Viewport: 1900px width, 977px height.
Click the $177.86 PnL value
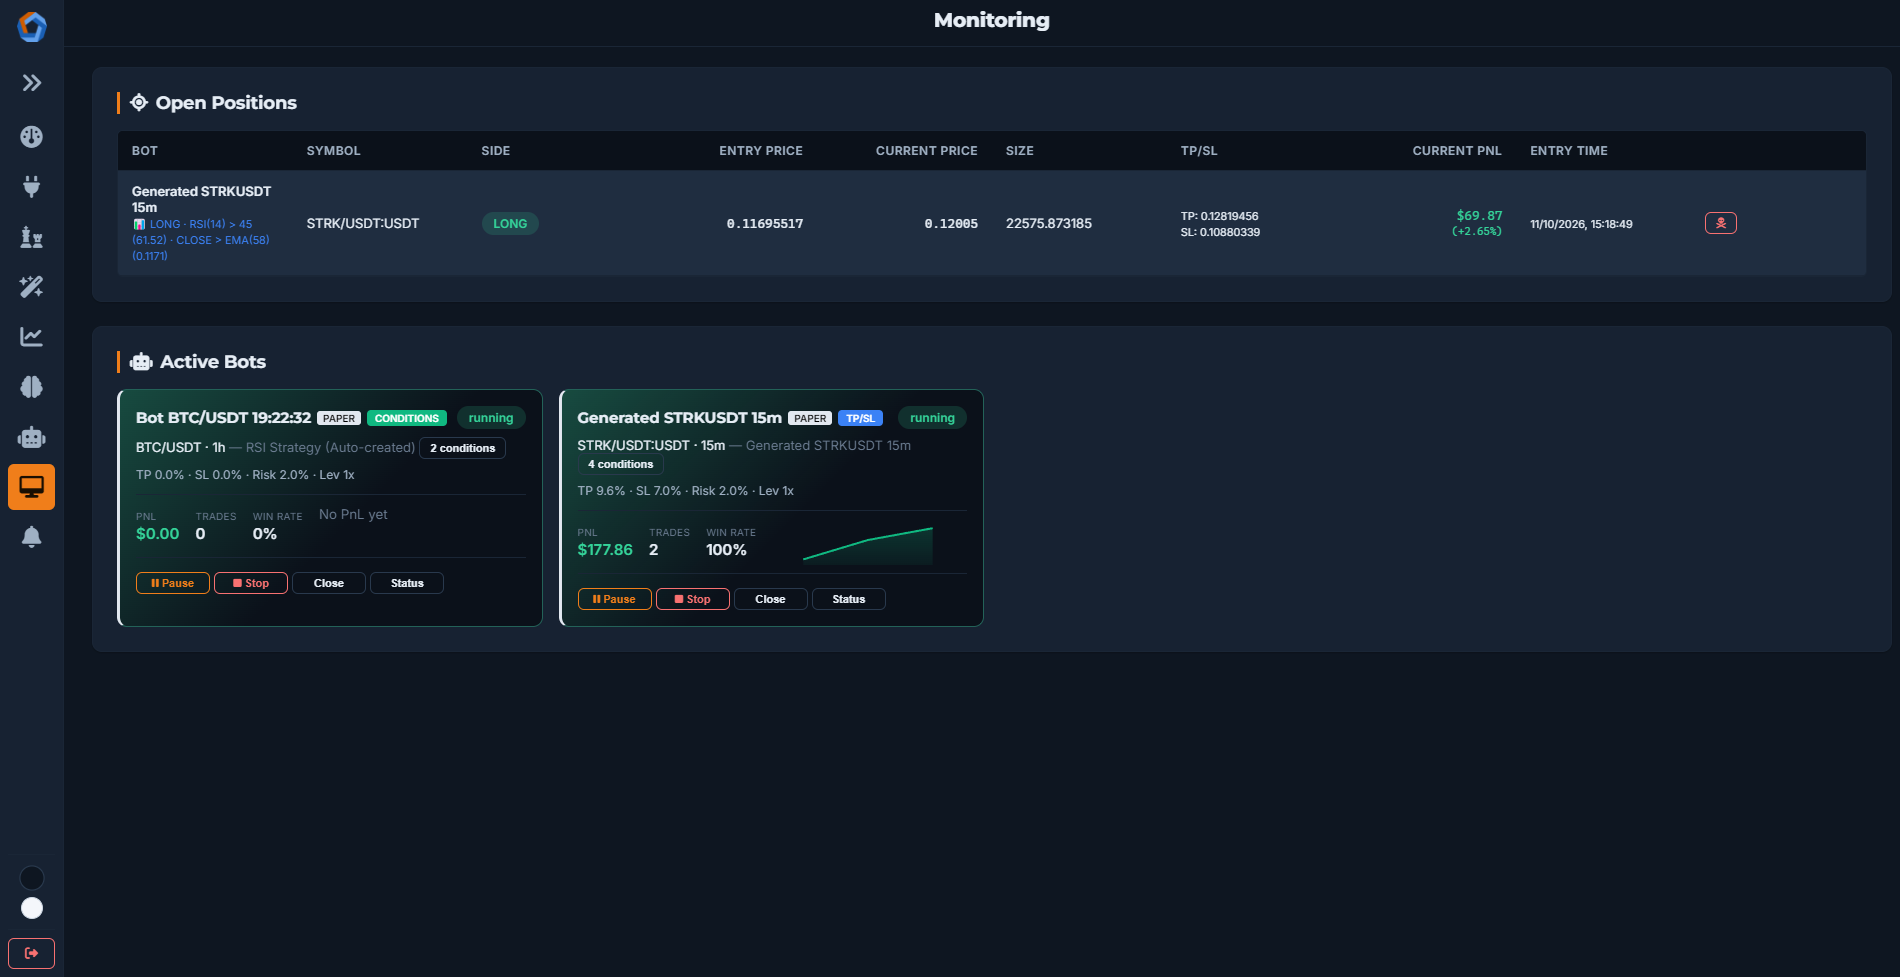tap(605, 550)
